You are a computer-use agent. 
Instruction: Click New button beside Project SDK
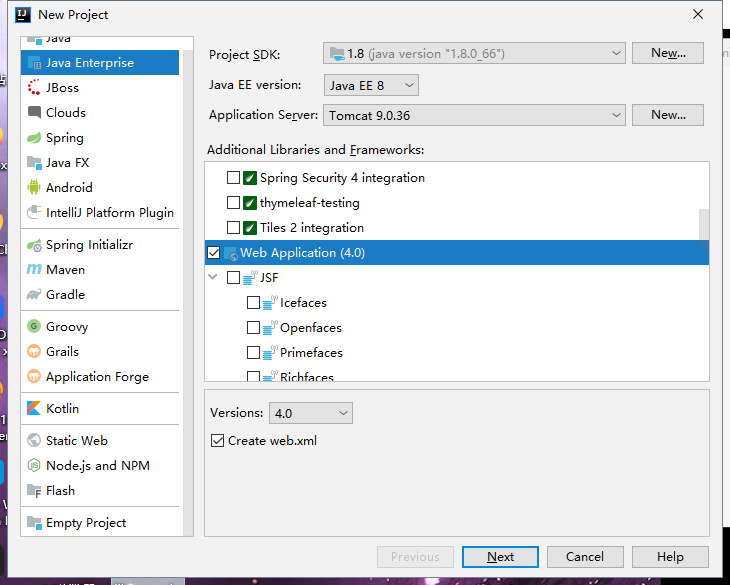coord(668,53)
